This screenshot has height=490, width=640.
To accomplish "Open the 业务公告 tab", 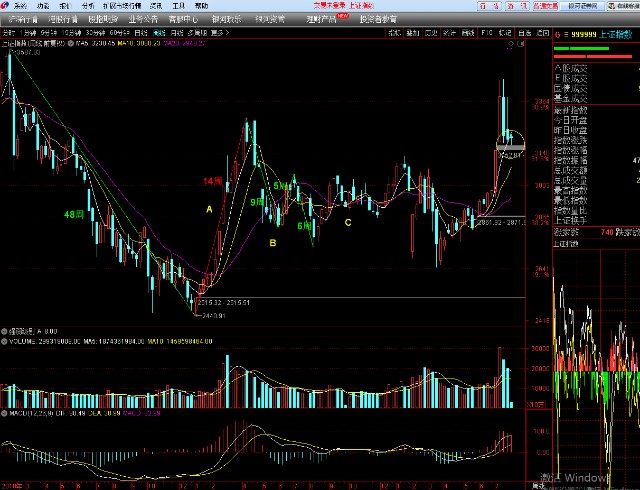I will 143,19.
